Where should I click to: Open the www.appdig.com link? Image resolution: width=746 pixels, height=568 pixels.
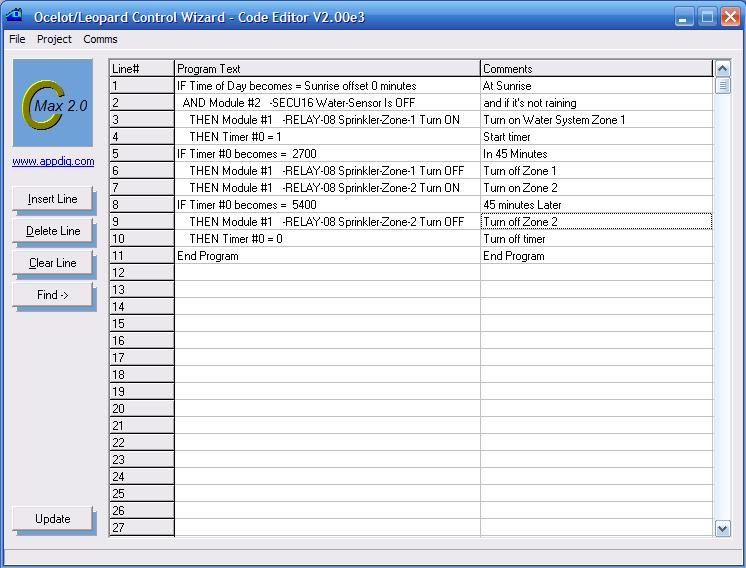click(x=53, y=161)
